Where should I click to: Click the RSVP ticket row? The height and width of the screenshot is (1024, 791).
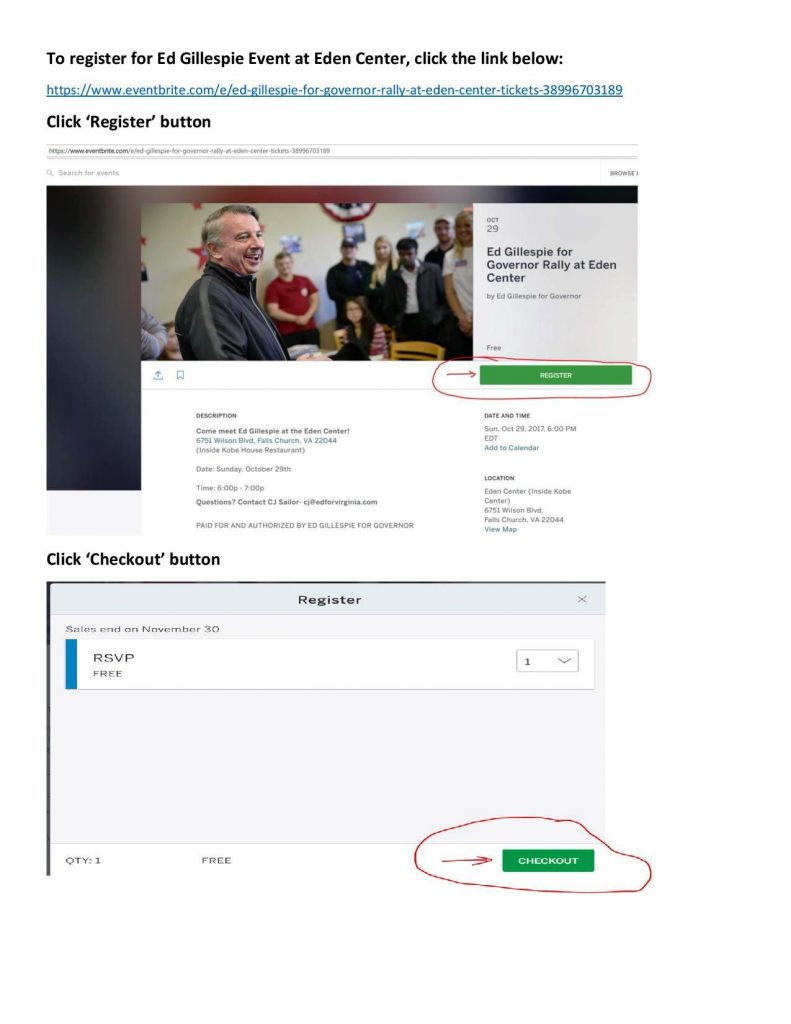pos(330,664)
